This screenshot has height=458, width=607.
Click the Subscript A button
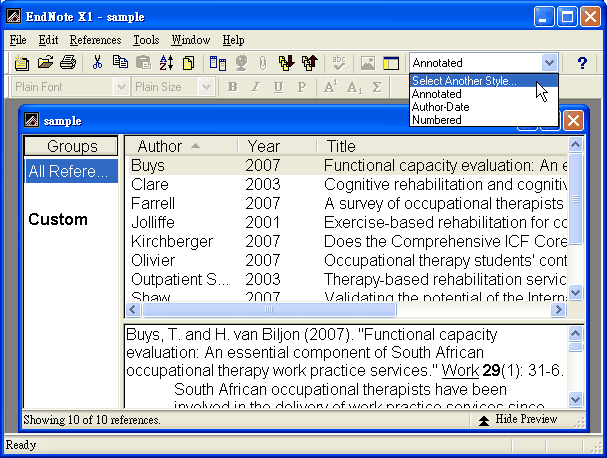point(354,87)
